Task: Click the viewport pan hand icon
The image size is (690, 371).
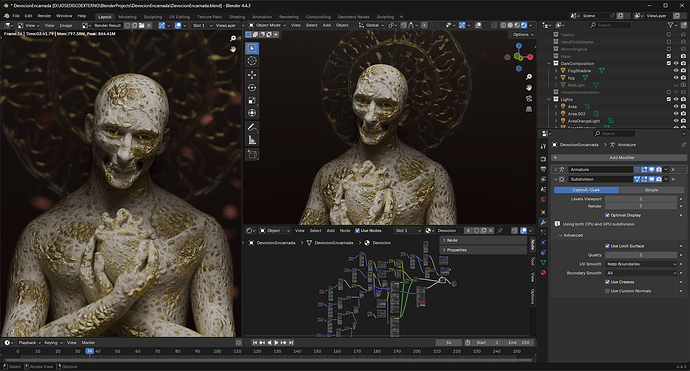Action: click(x=529, y=88)
